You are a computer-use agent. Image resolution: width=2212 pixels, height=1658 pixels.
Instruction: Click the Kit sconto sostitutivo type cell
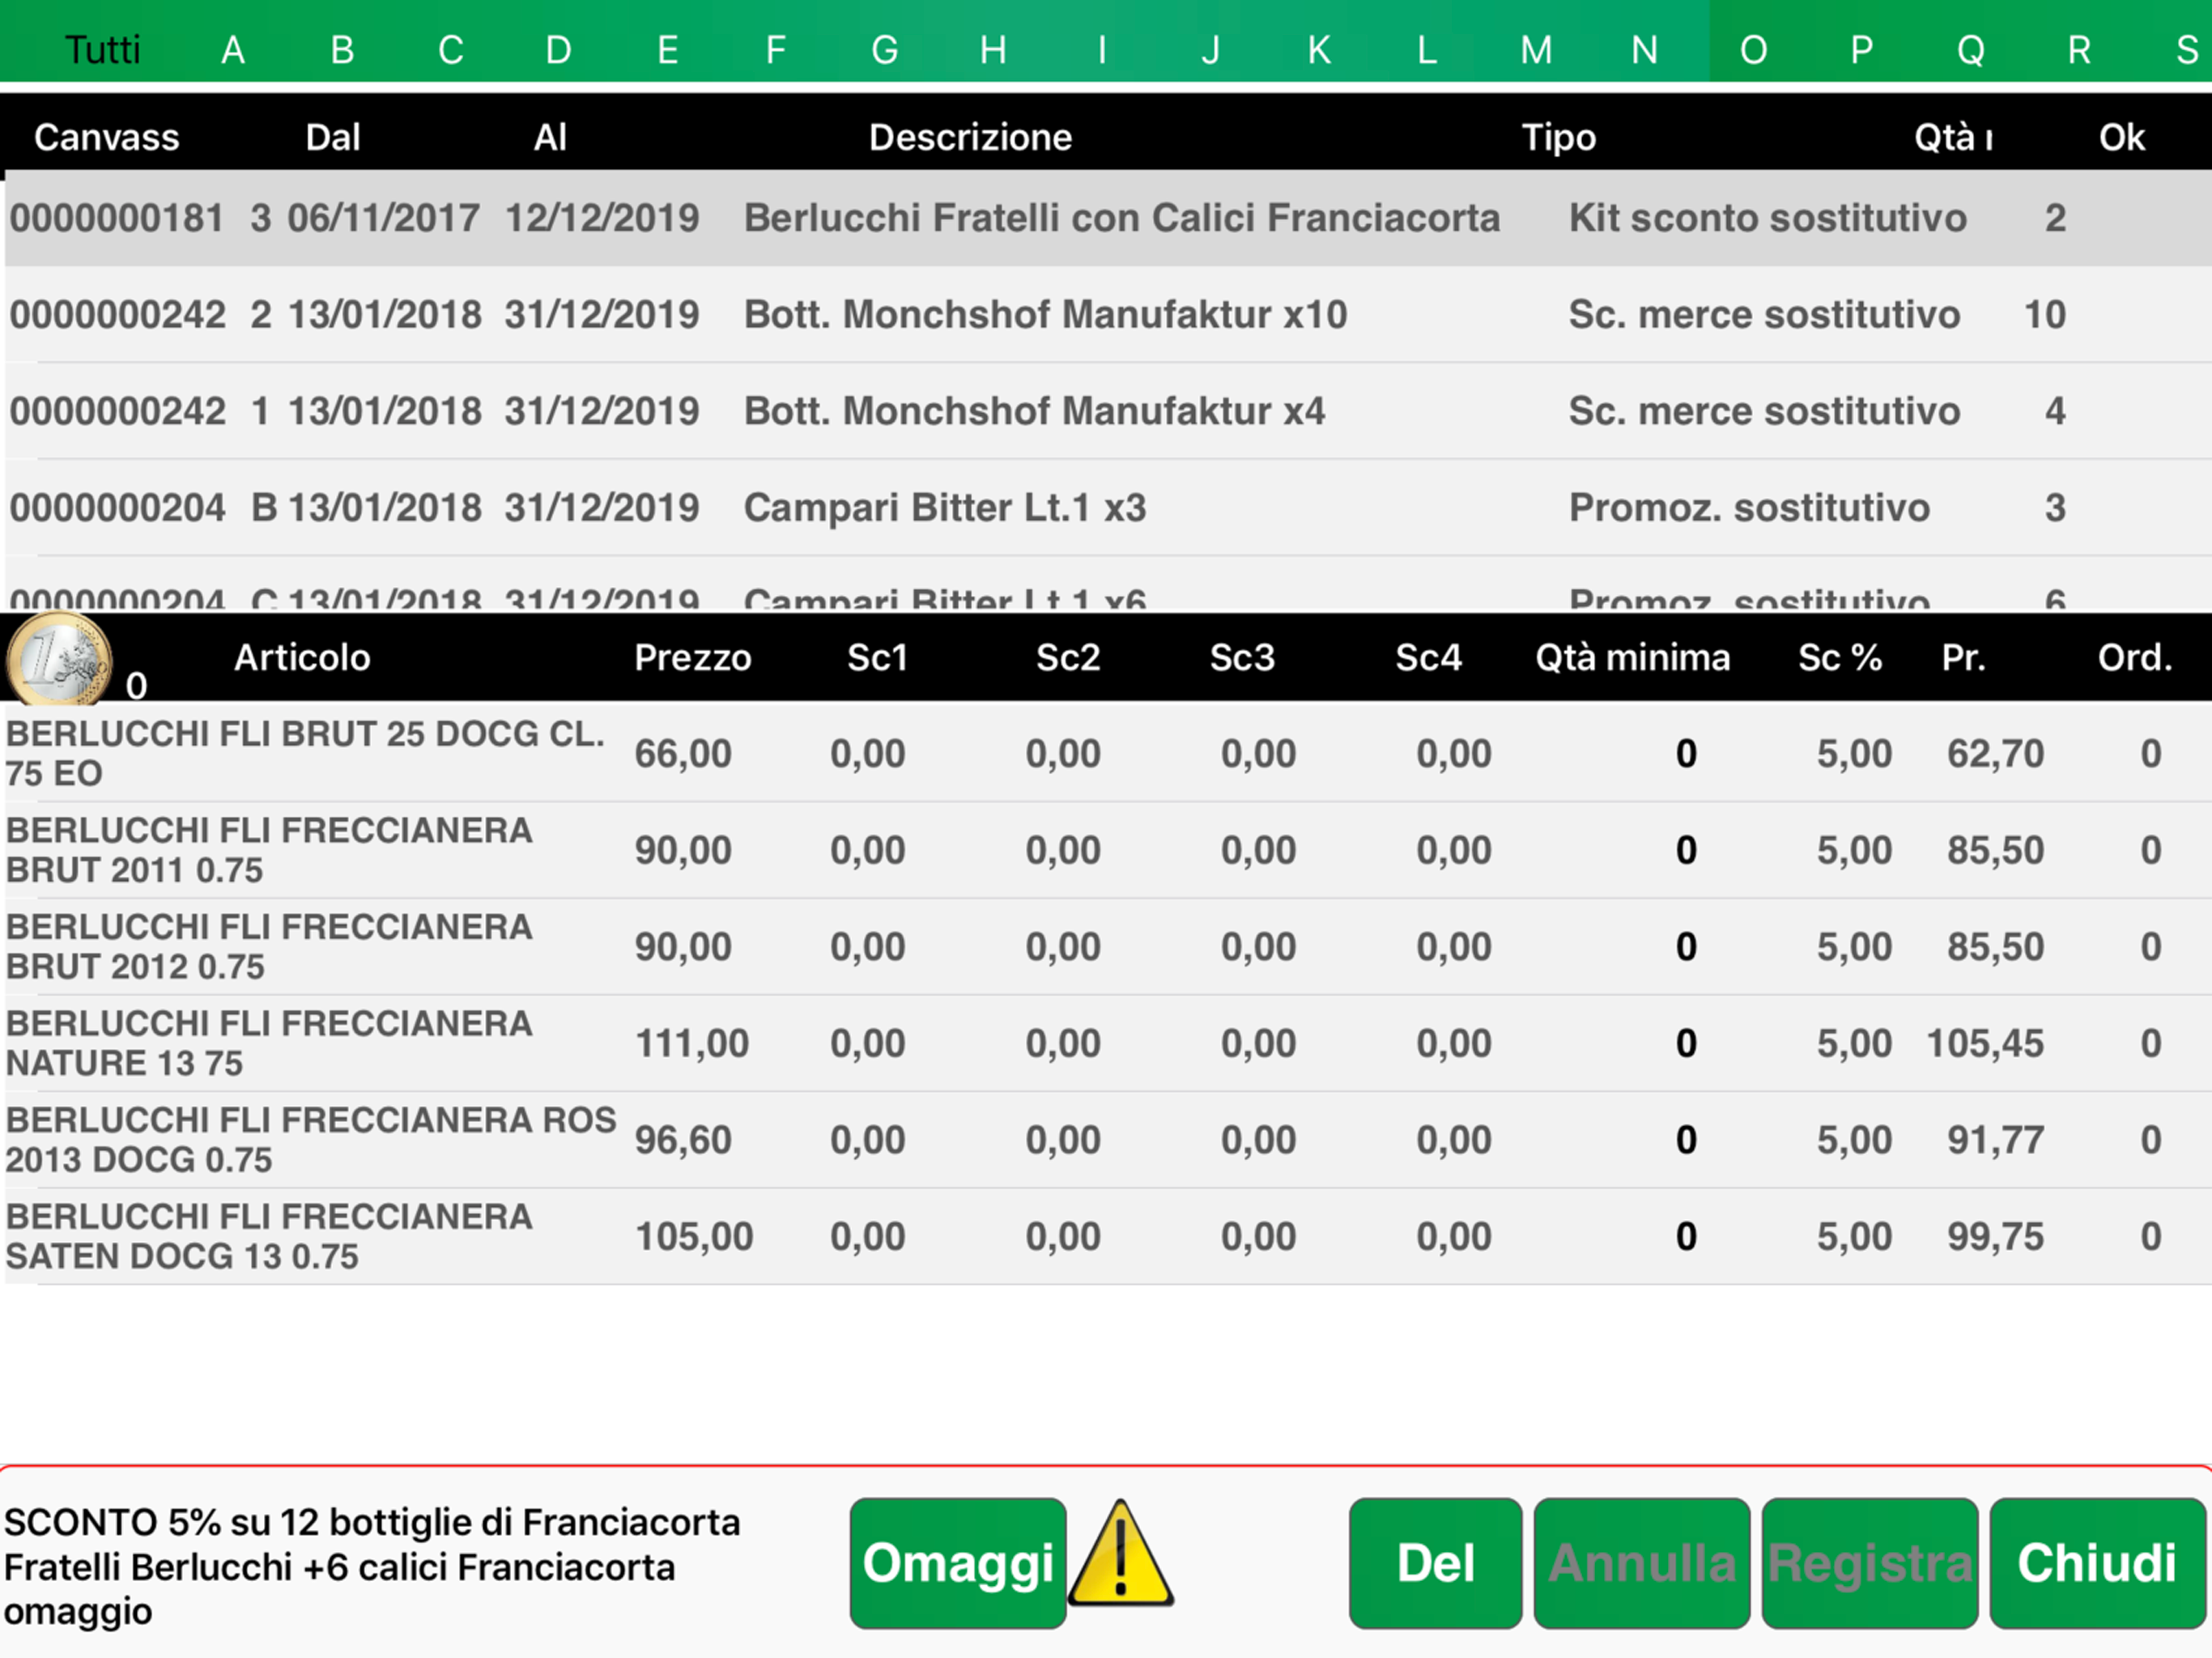pyautogui.click(x=1767, y=218)
